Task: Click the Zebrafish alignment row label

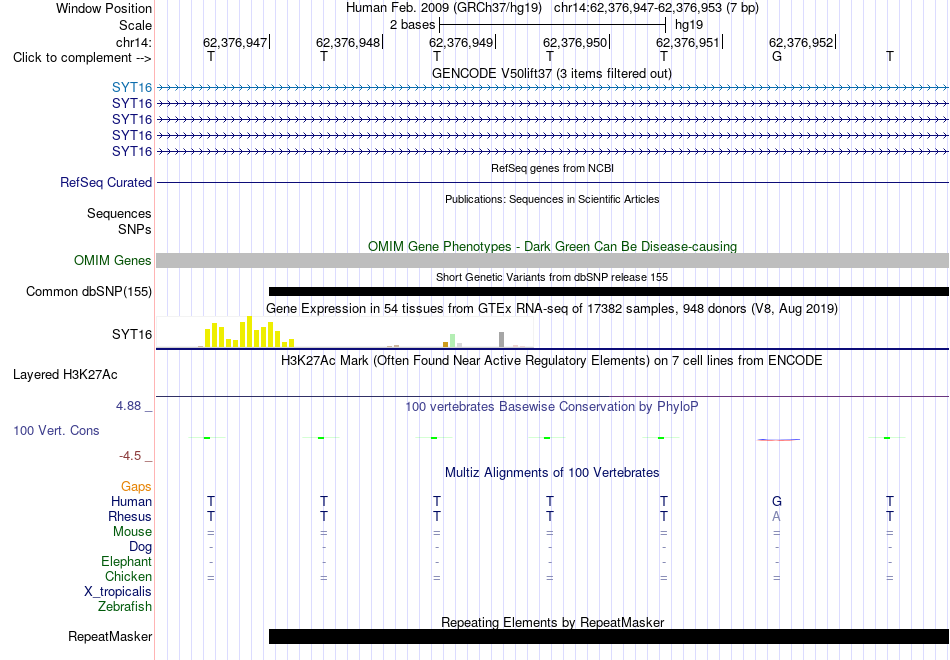Action: click(x=125, y=607)
